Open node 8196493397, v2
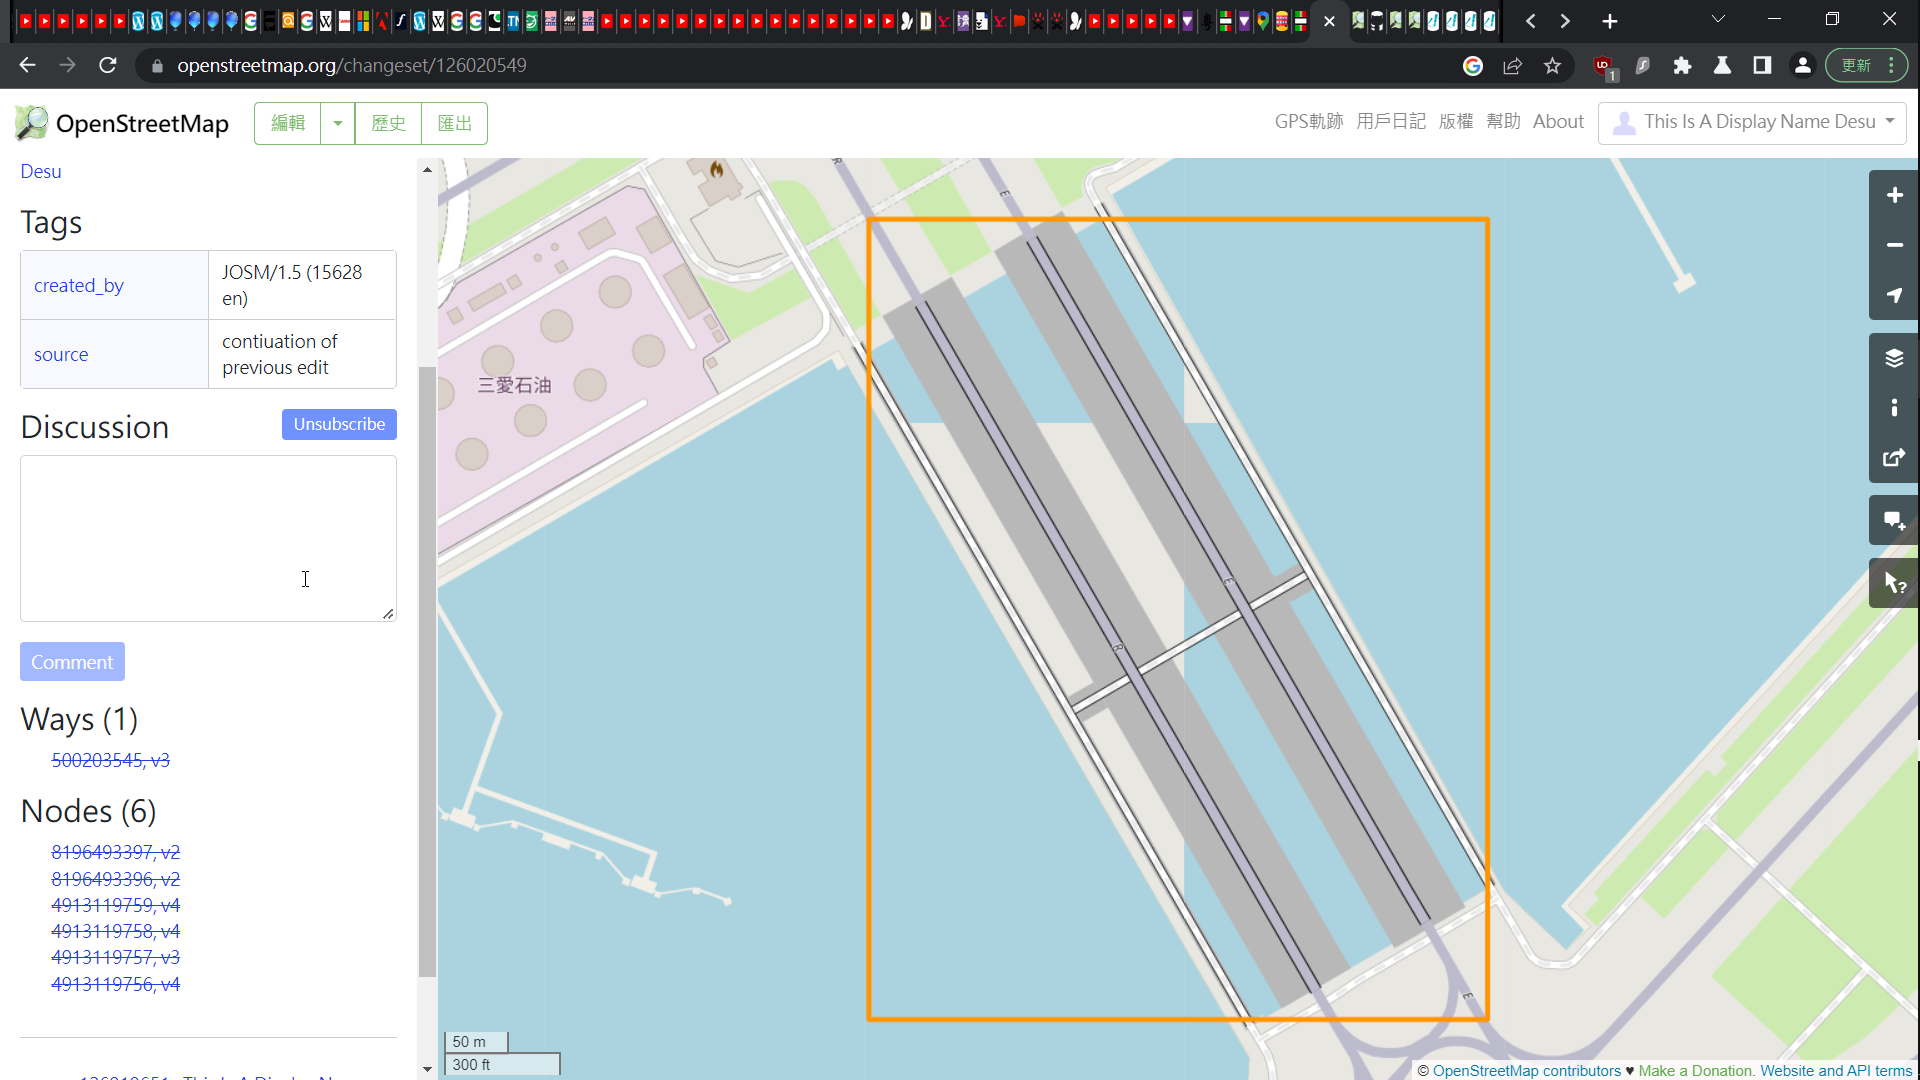Screen dimensions: 1920x1080 coord(115,852)
